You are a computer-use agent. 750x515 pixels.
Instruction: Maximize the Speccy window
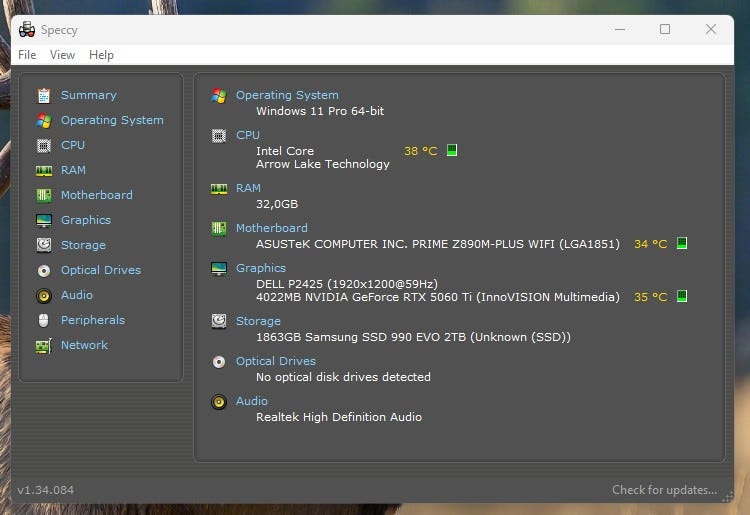pyautogui.click(x=665, y=29)
